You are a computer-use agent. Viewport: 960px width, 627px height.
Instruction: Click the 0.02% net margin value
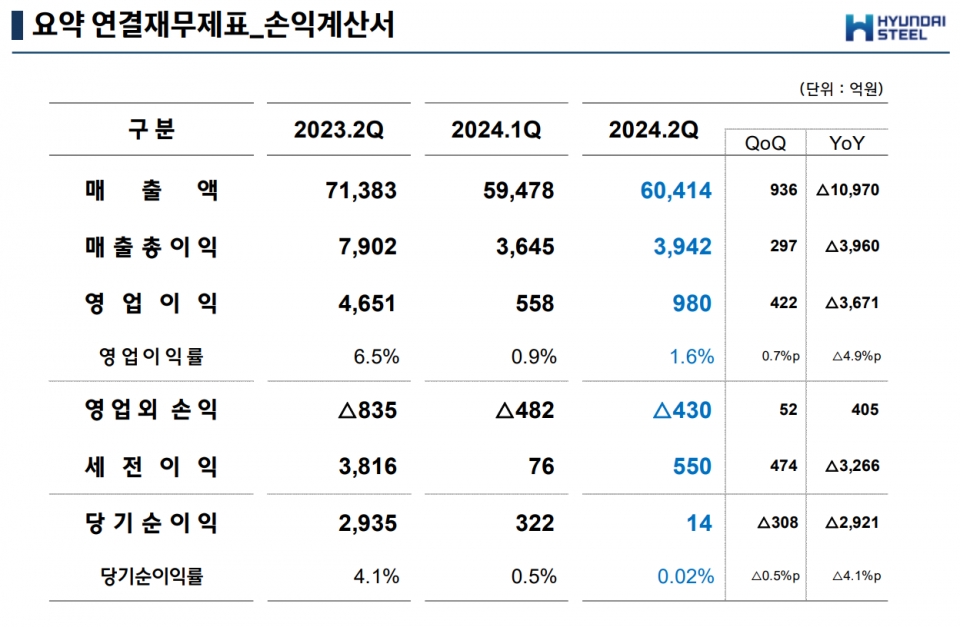[685, 576]
